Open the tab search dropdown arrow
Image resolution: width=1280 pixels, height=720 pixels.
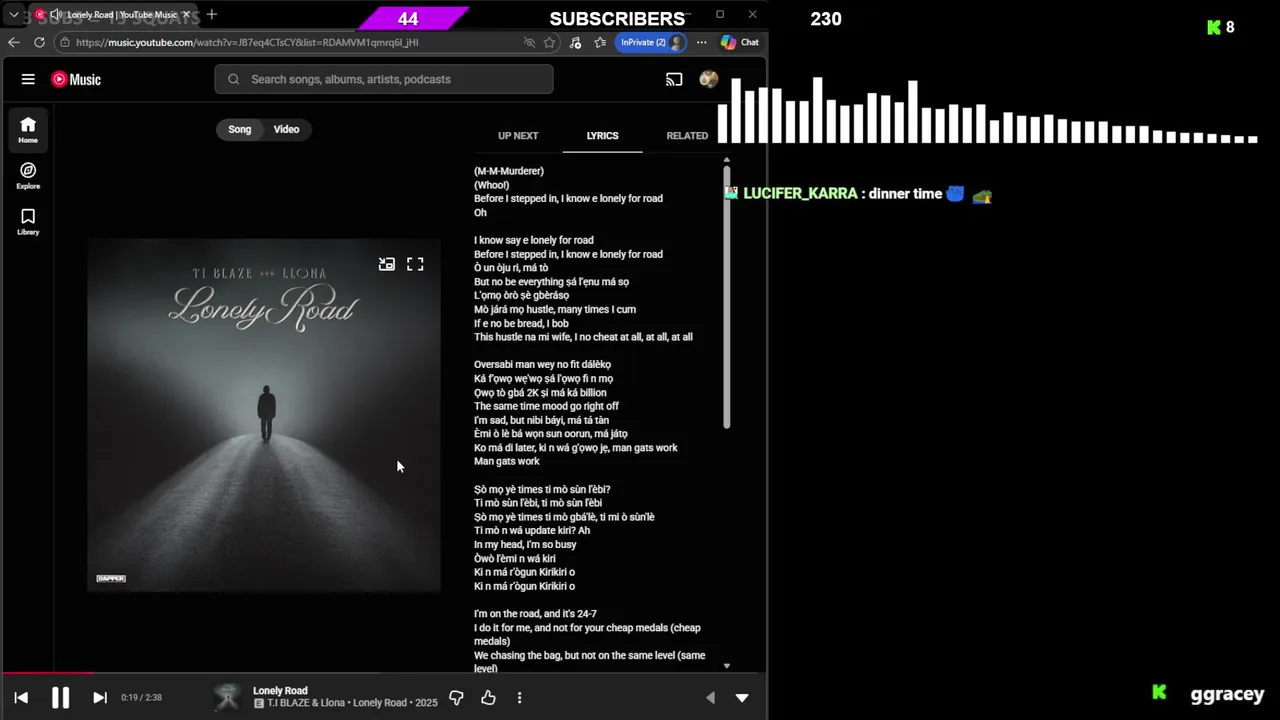(x=14, y=15)
